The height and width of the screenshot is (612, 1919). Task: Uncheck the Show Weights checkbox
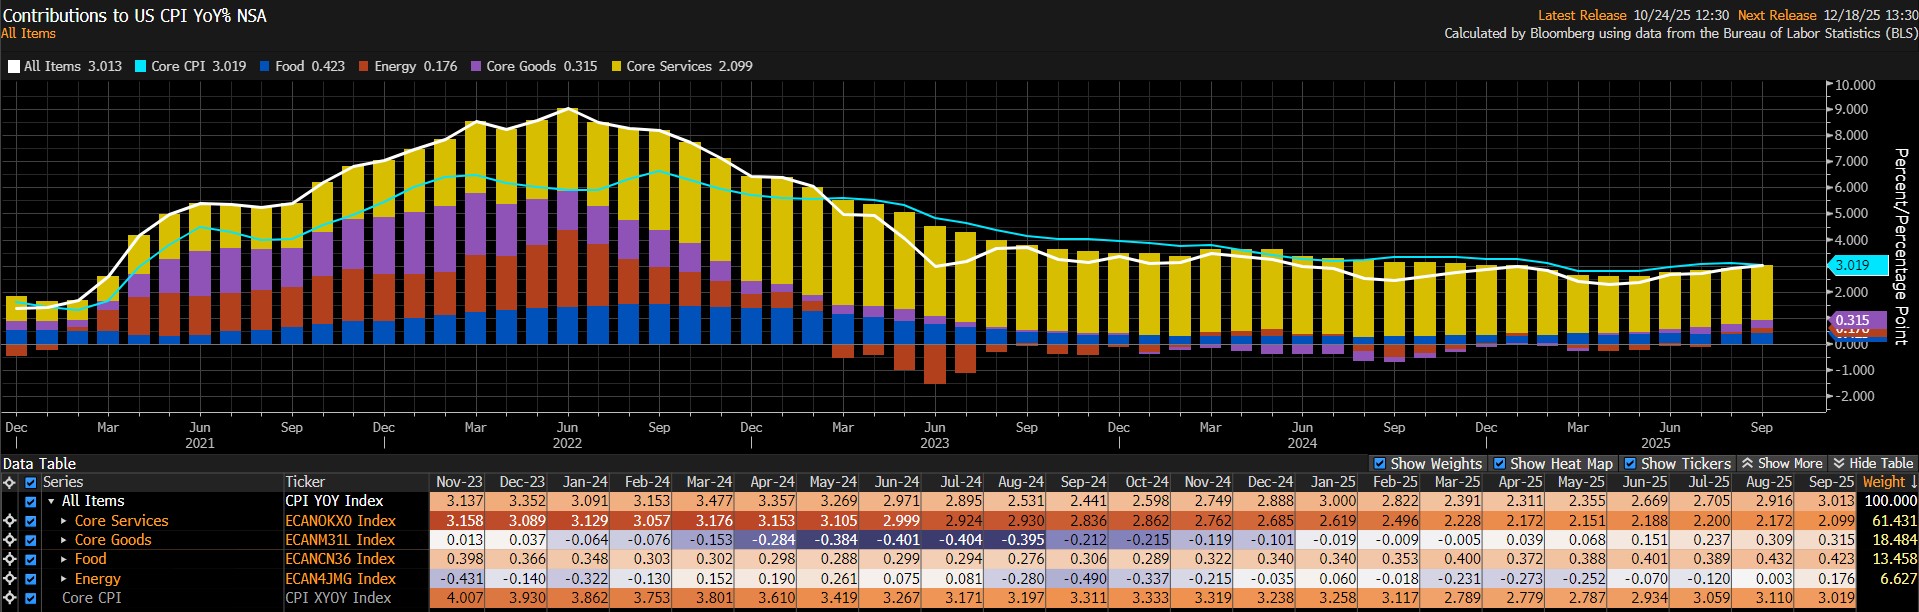tap(1380, 464)
